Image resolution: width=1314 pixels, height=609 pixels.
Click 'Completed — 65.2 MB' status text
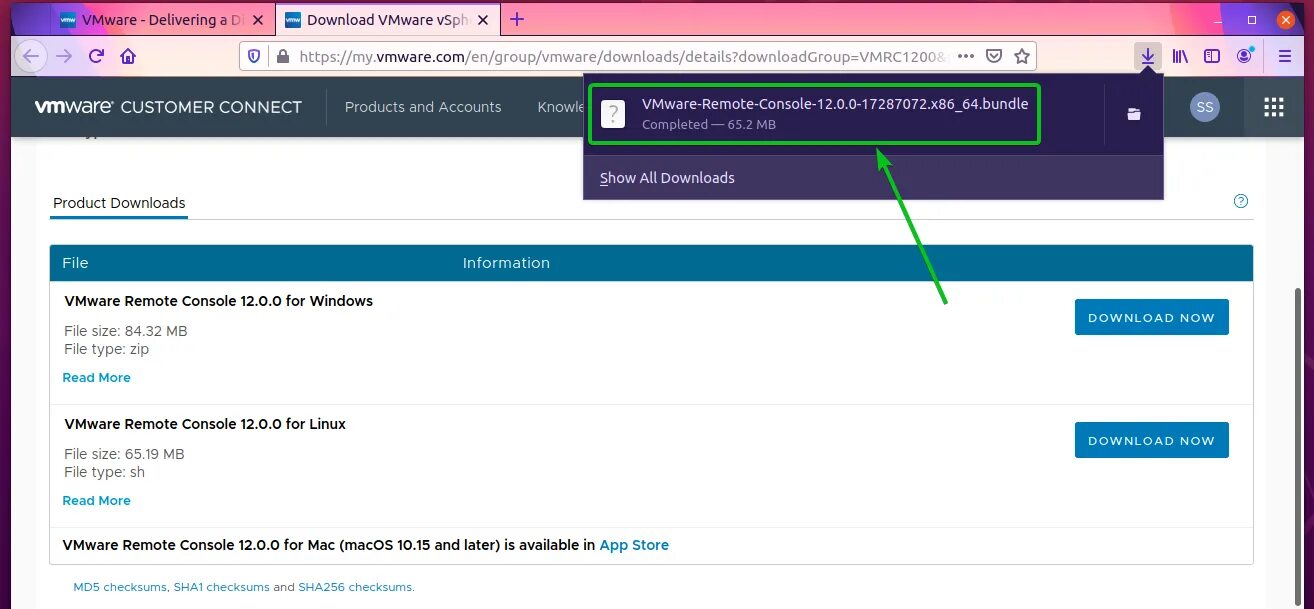(709, 125)
